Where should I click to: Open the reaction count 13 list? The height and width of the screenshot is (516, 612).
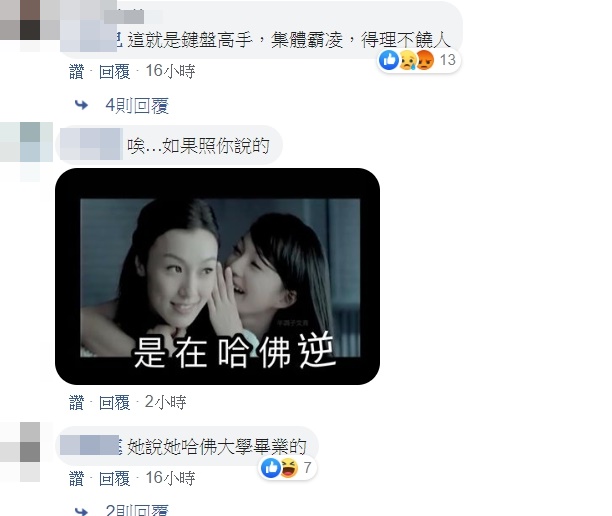point(448,60)
